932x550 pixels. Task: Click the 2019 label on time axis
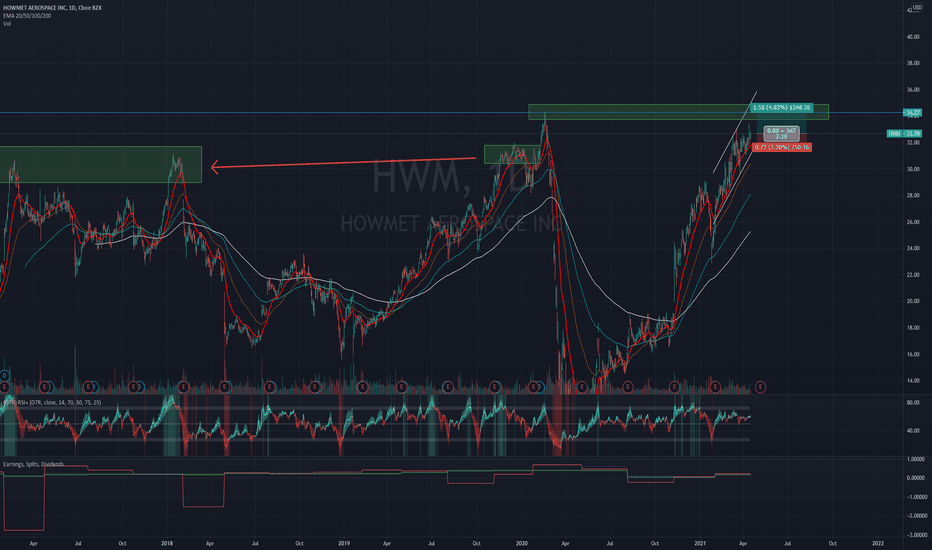(344, 543)
